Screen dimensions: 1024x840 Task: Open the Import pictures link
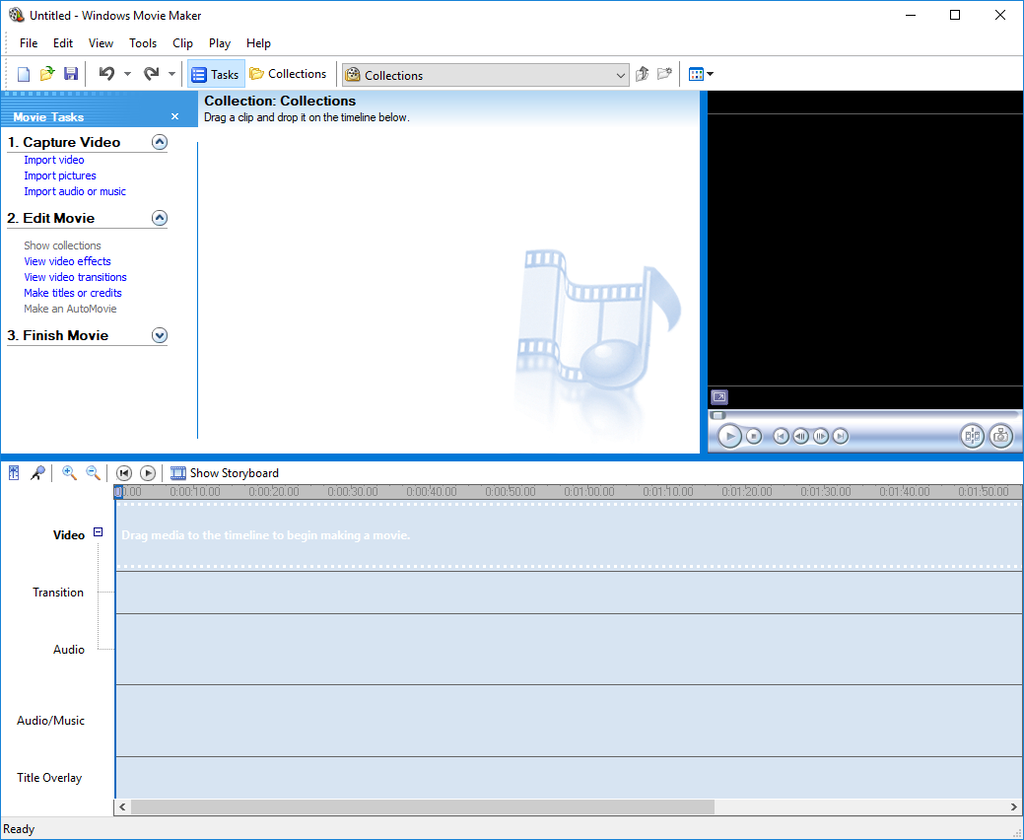point(59,175)
